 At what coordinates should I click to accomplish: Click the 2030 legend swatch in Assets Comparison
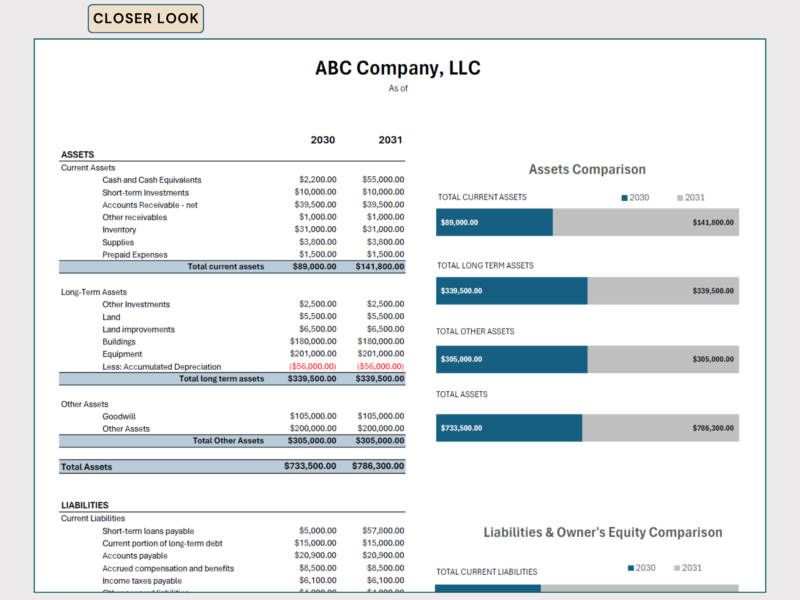624,198
